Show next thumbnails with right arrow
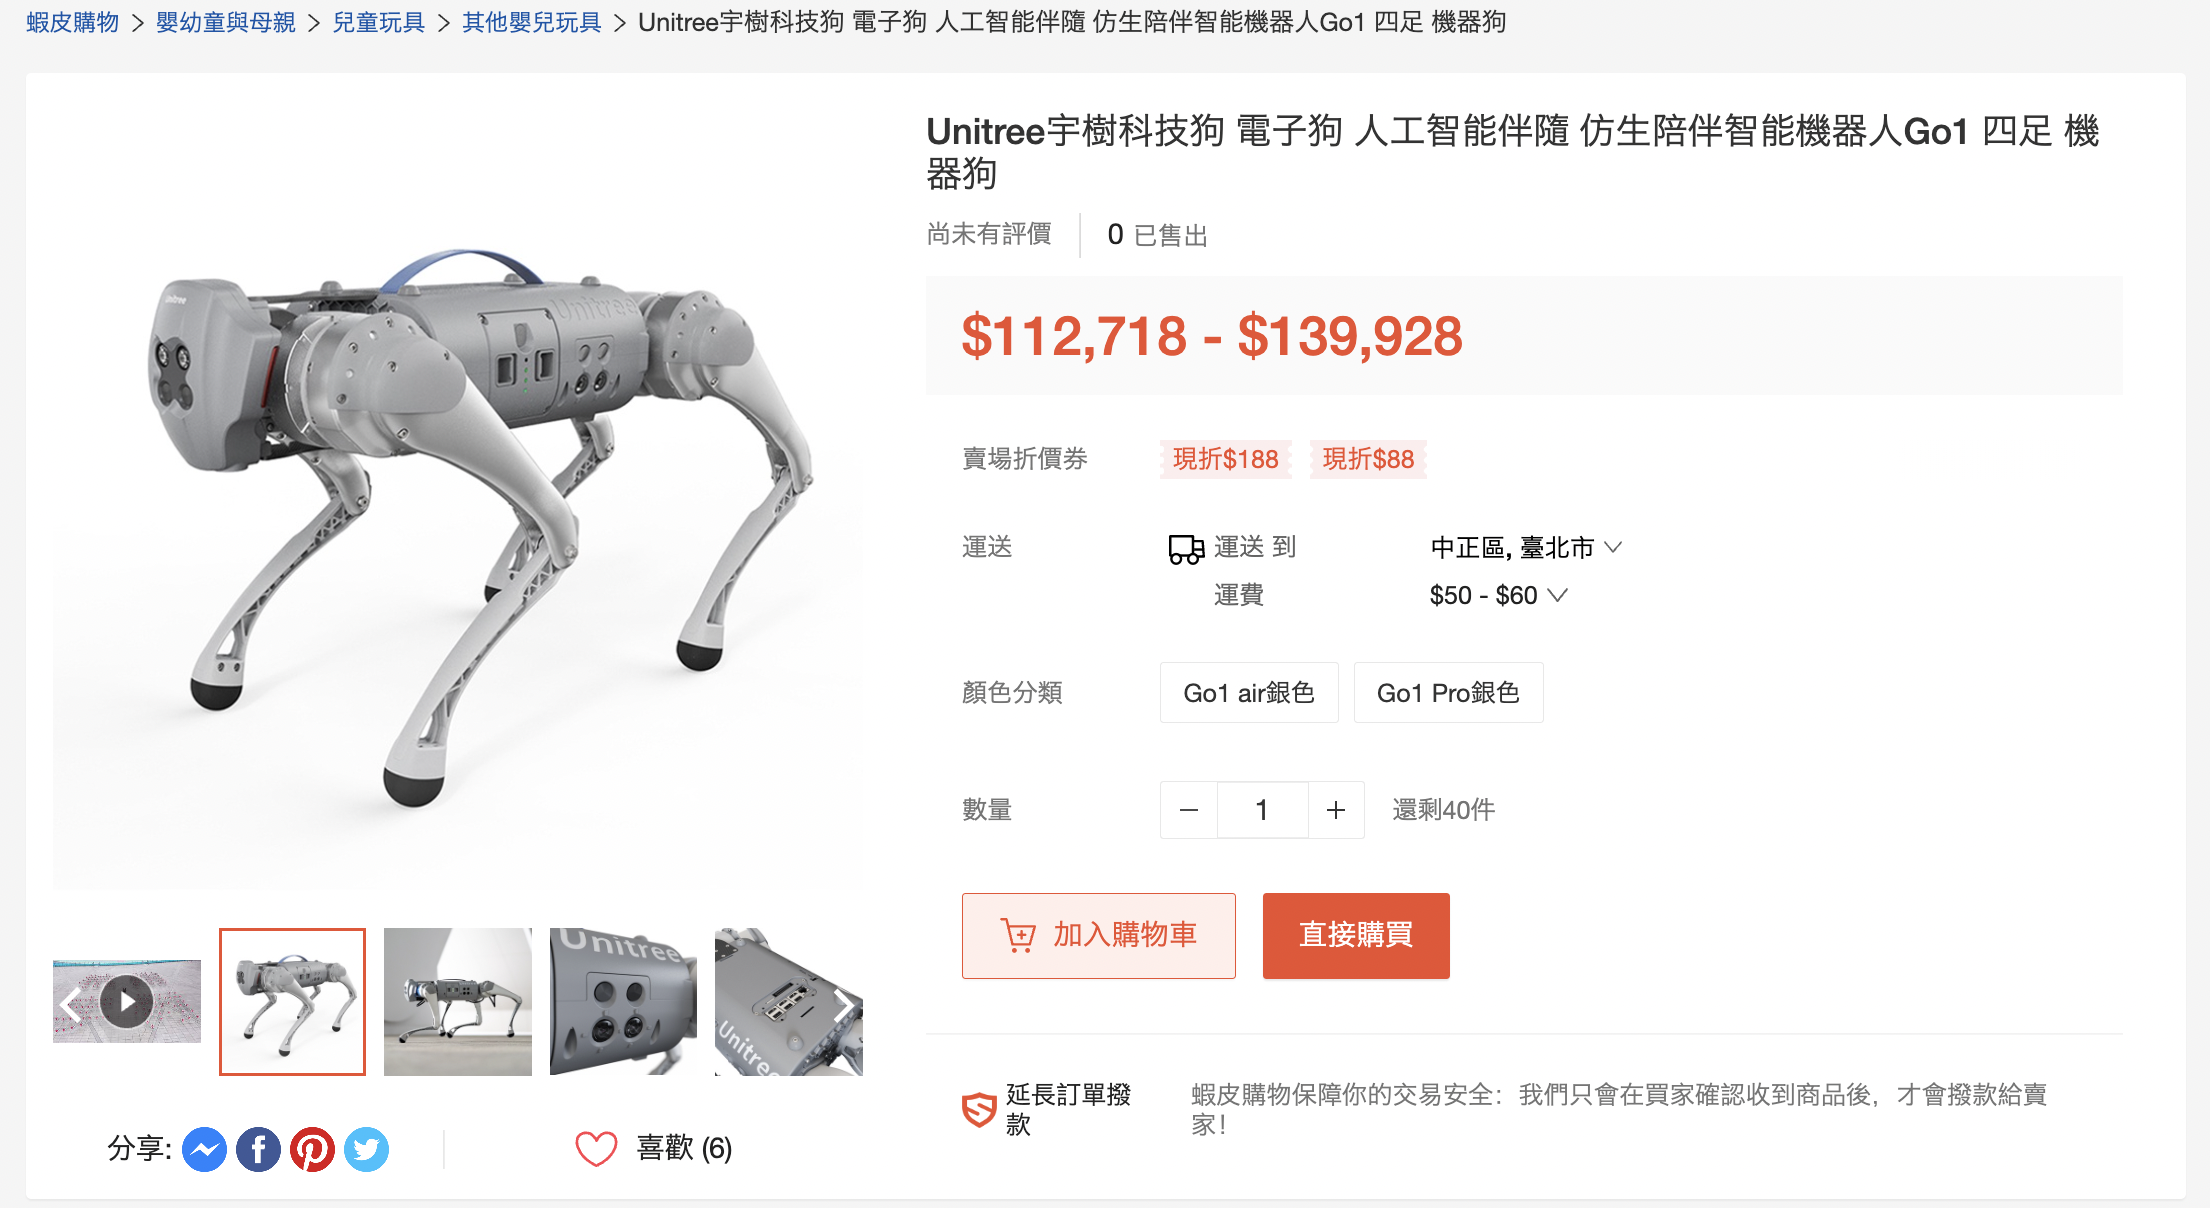This screenshot has width=2210, height=1208. click(x=845, y=1003)
